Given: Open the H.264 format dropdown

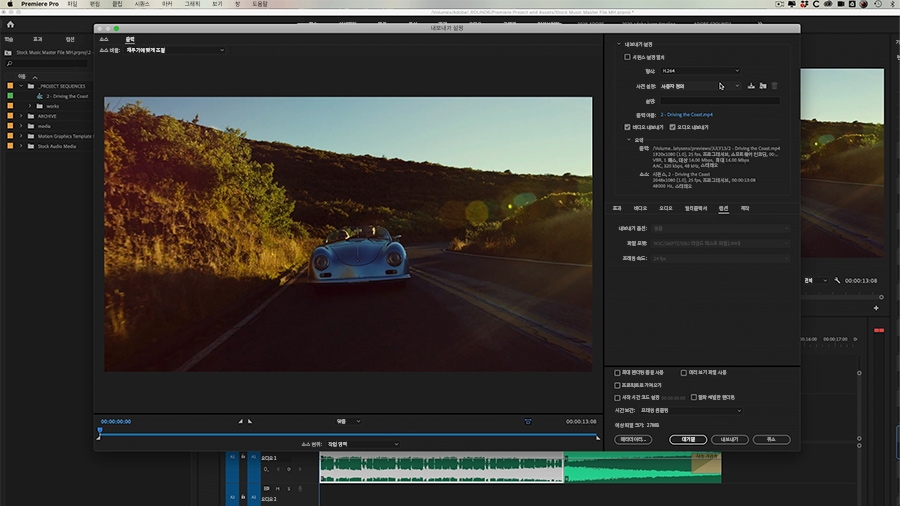Looking at the screenshot, I should (x=700, y=71).
